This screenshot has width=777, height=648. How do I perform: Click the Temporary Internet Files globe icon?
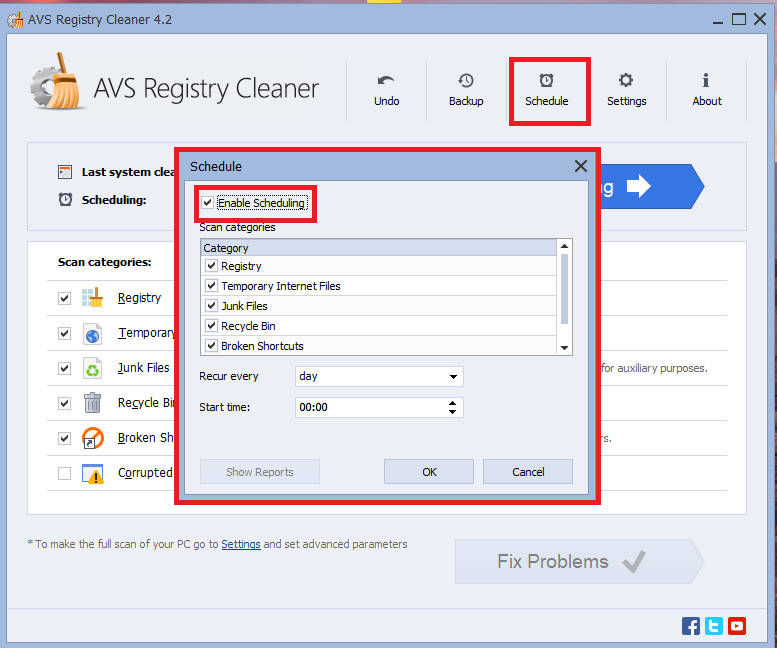[x=93, y=333]
